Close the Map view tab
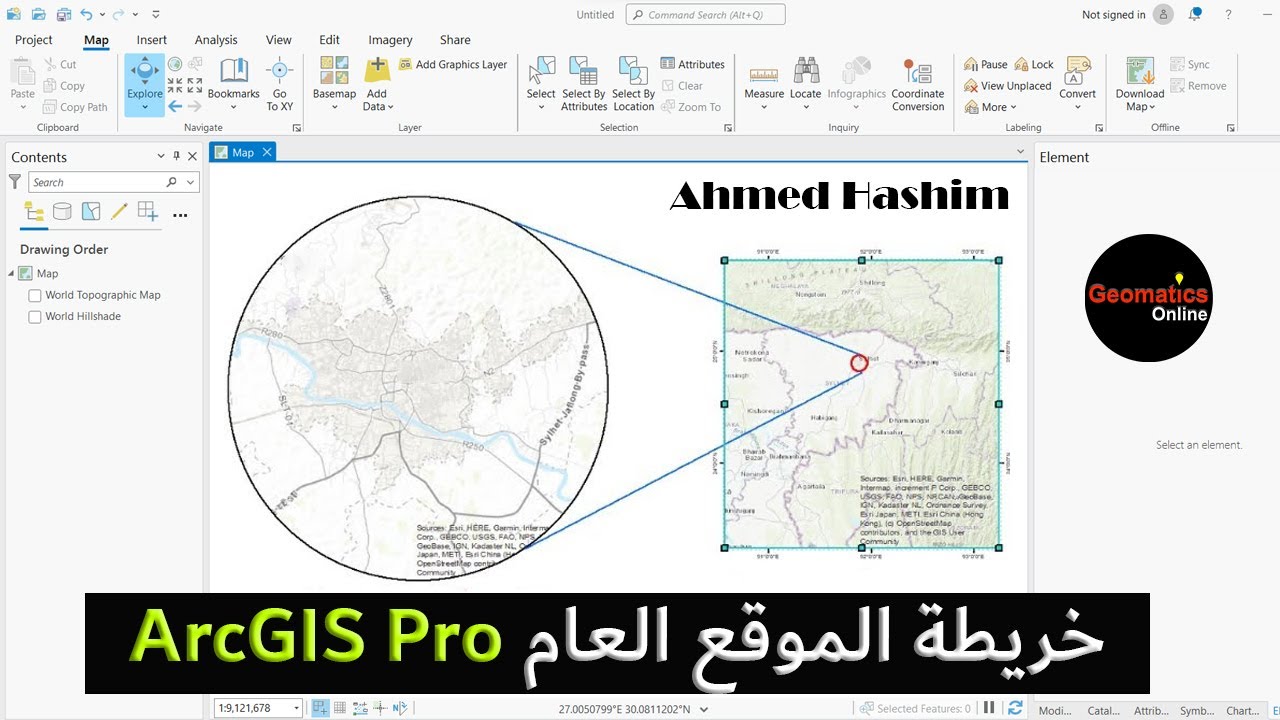Screen dimensions: 1280x720 pos(266,152)
